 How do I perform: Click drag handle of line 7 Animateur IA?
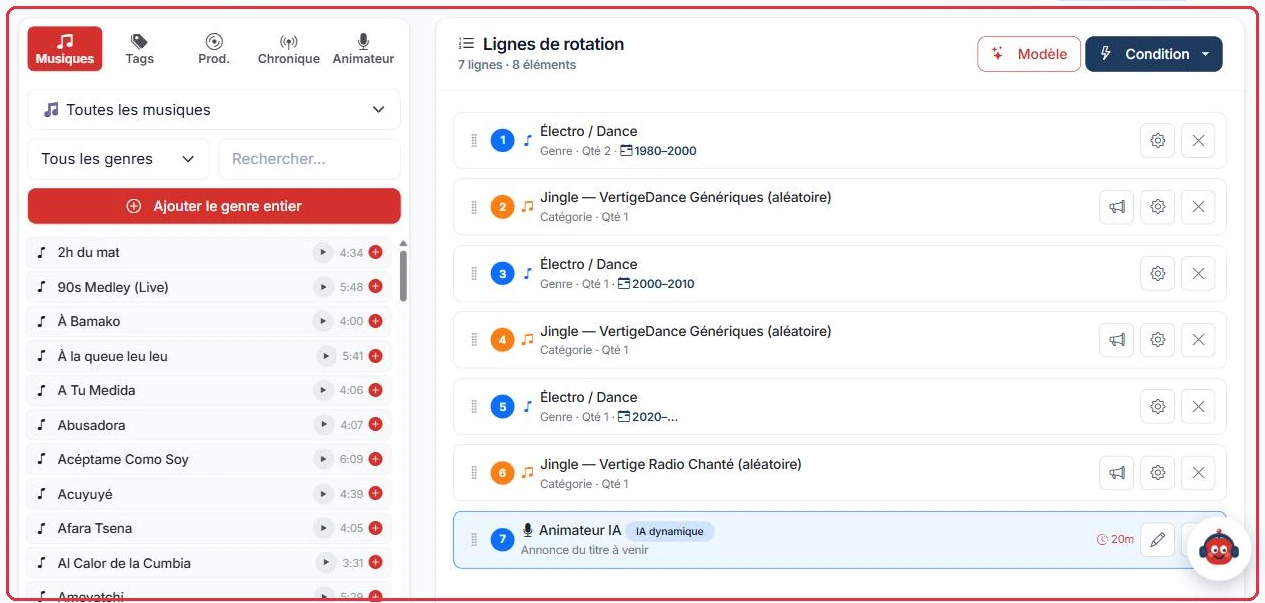click(x=474, y=540)
